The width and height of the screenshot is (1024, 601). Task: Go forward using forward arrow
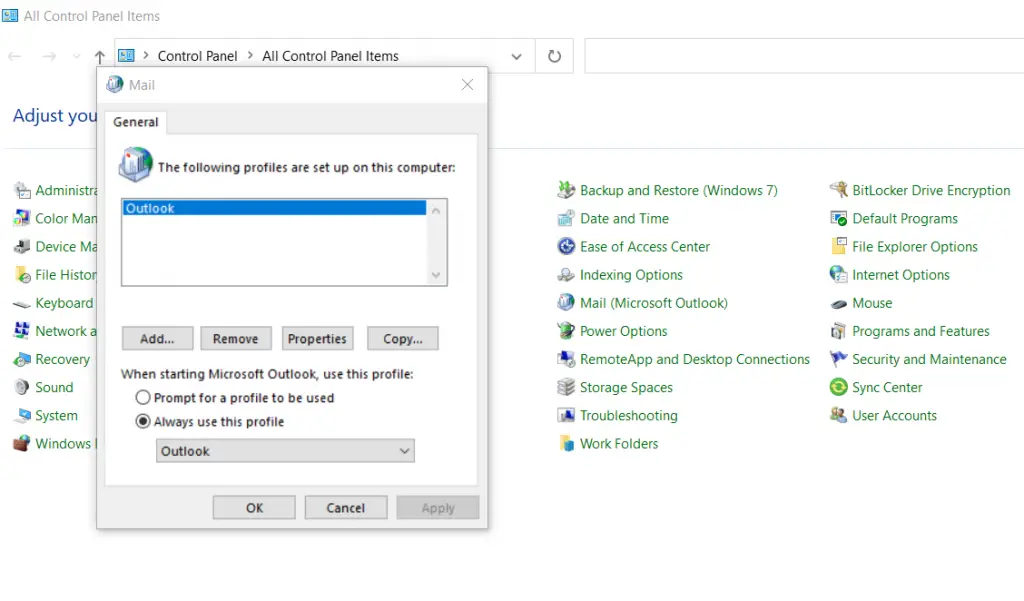[x=49, y=57]
